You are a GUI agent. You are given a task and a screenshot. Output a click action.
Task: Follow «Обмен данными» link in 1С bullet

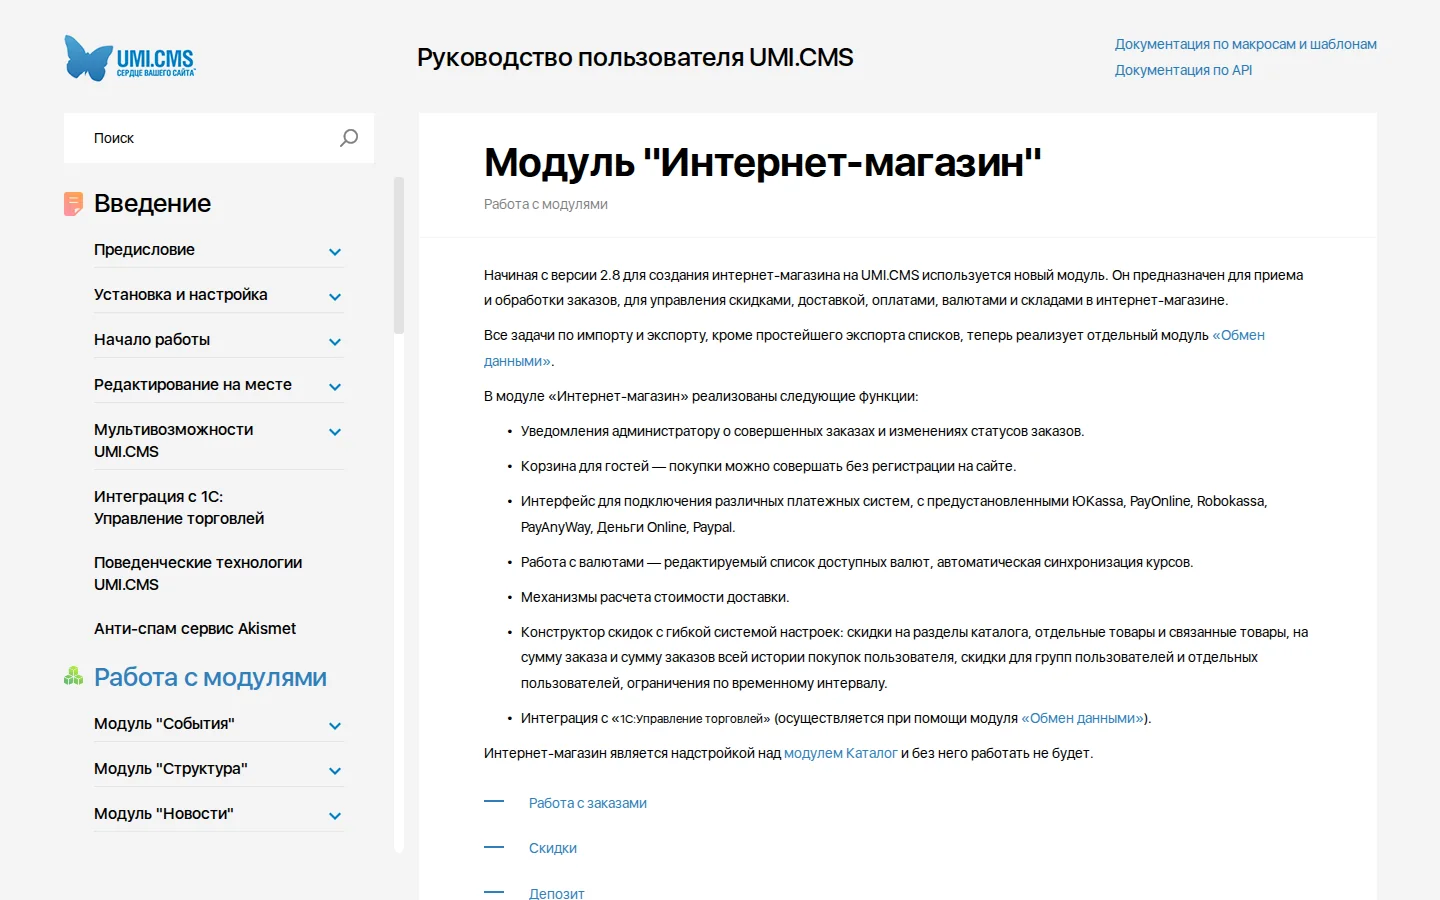point(1083,718)
